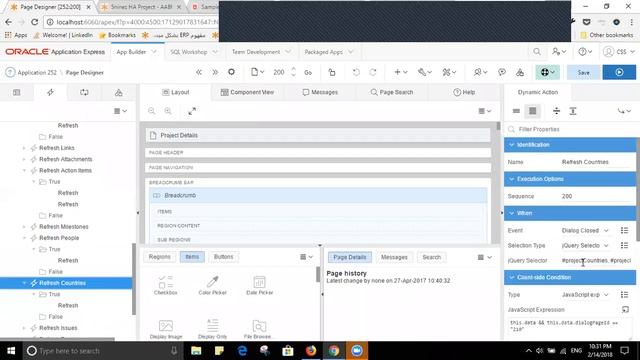Screen dimensions: 640x360
Task: Click the Redo icon
Action: 373,72
